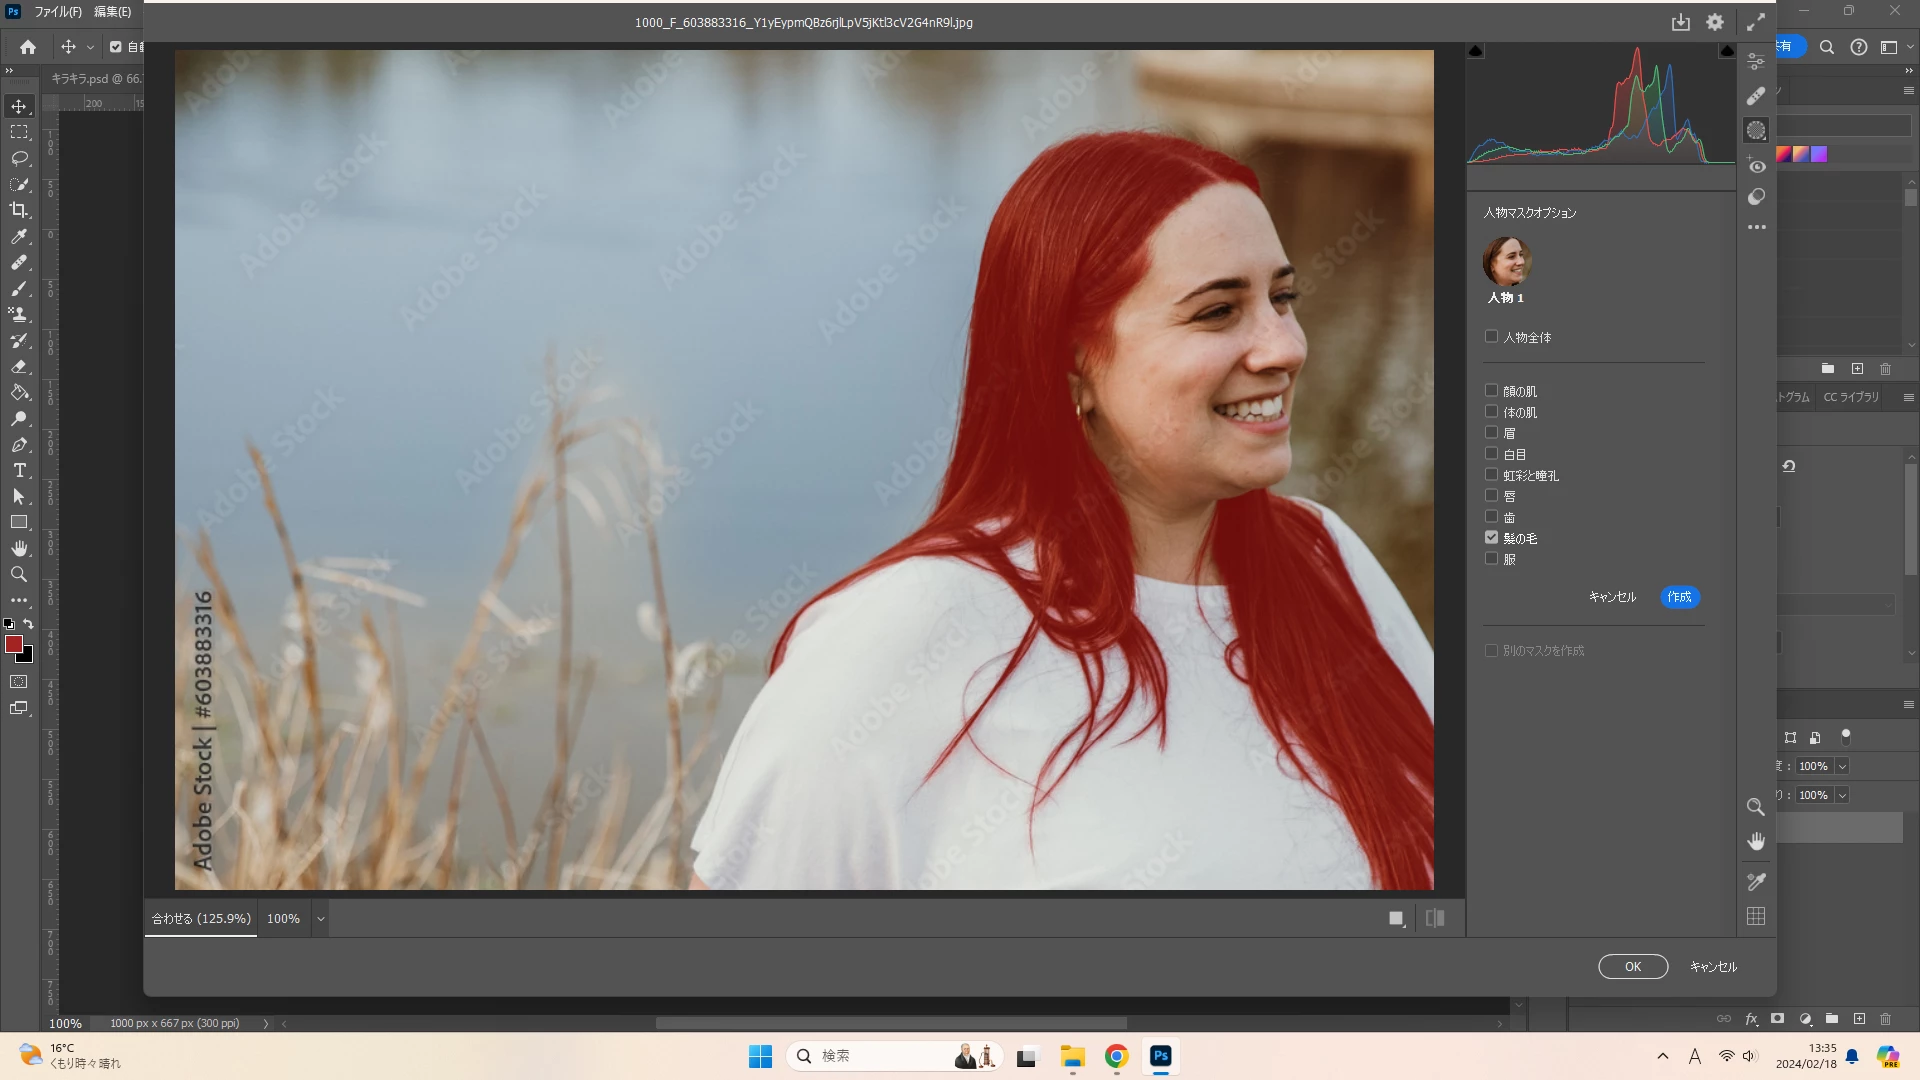Open the 編集(E) menu
Screen dimensions: 1920x1080
coord(112,12)
